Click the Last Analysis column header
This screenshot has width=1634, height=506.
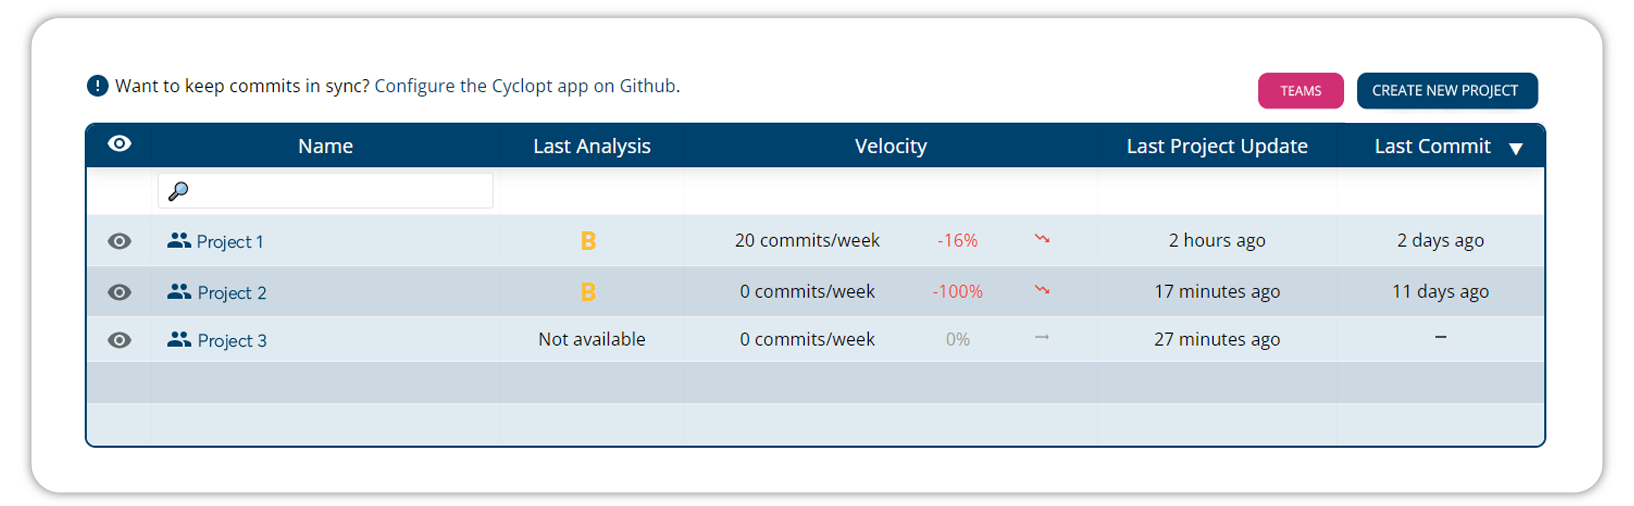coord(591,146)
